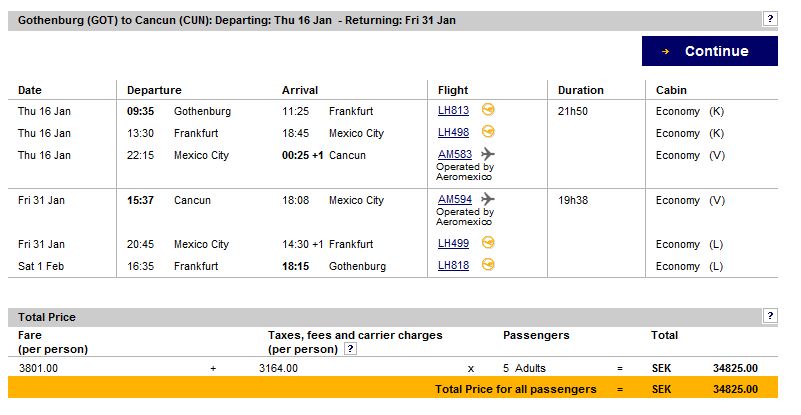
Task: Open flight LH818 details link
Action: pos(453,266)
